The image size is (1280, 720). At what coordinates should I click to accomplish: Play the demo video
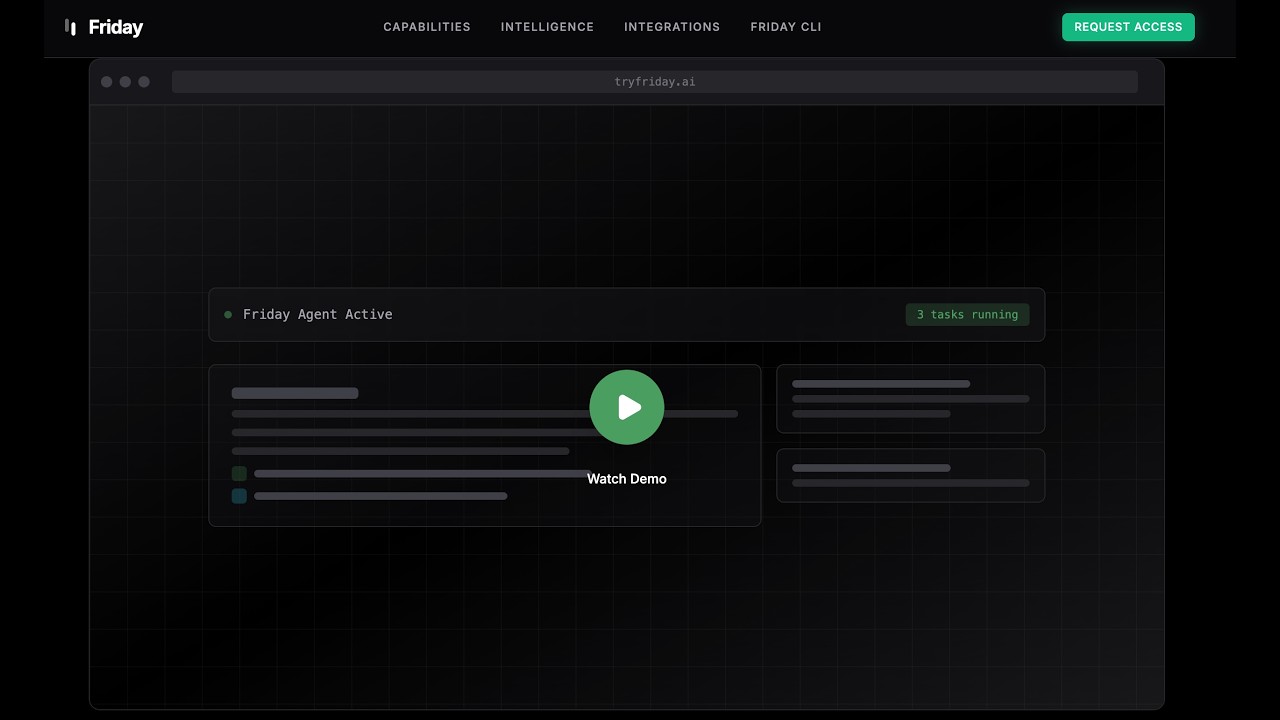627,407
